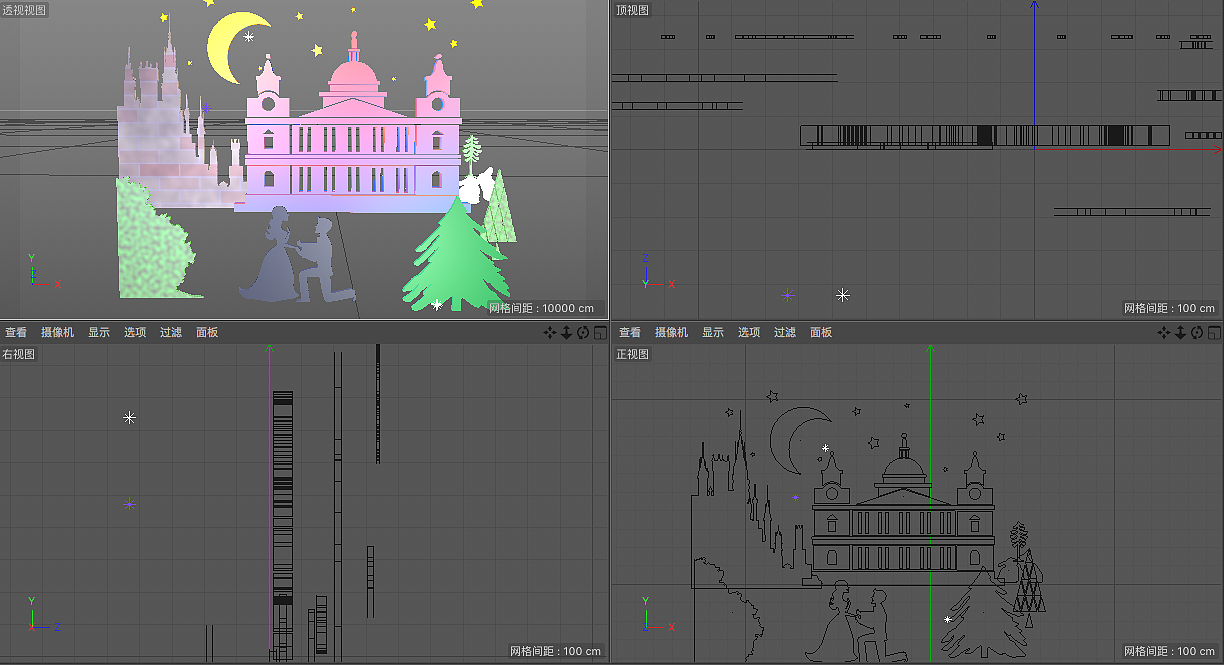Select the purple light marker in the right view
This screenshot has height=665, width=1224.
[129, 503]
